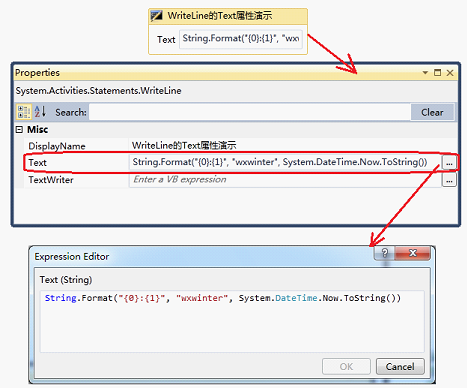Click the Cancel button in Expression Editor
467x388 pixels.
(400, 366)
